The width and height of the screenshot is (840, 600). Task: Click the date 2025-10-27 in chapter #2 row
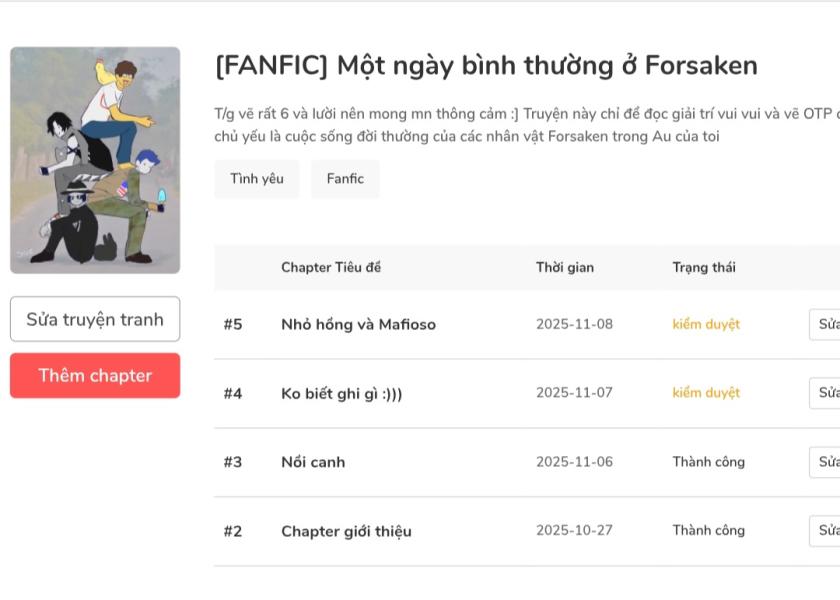pyautogui.click(x=574, y=531)
